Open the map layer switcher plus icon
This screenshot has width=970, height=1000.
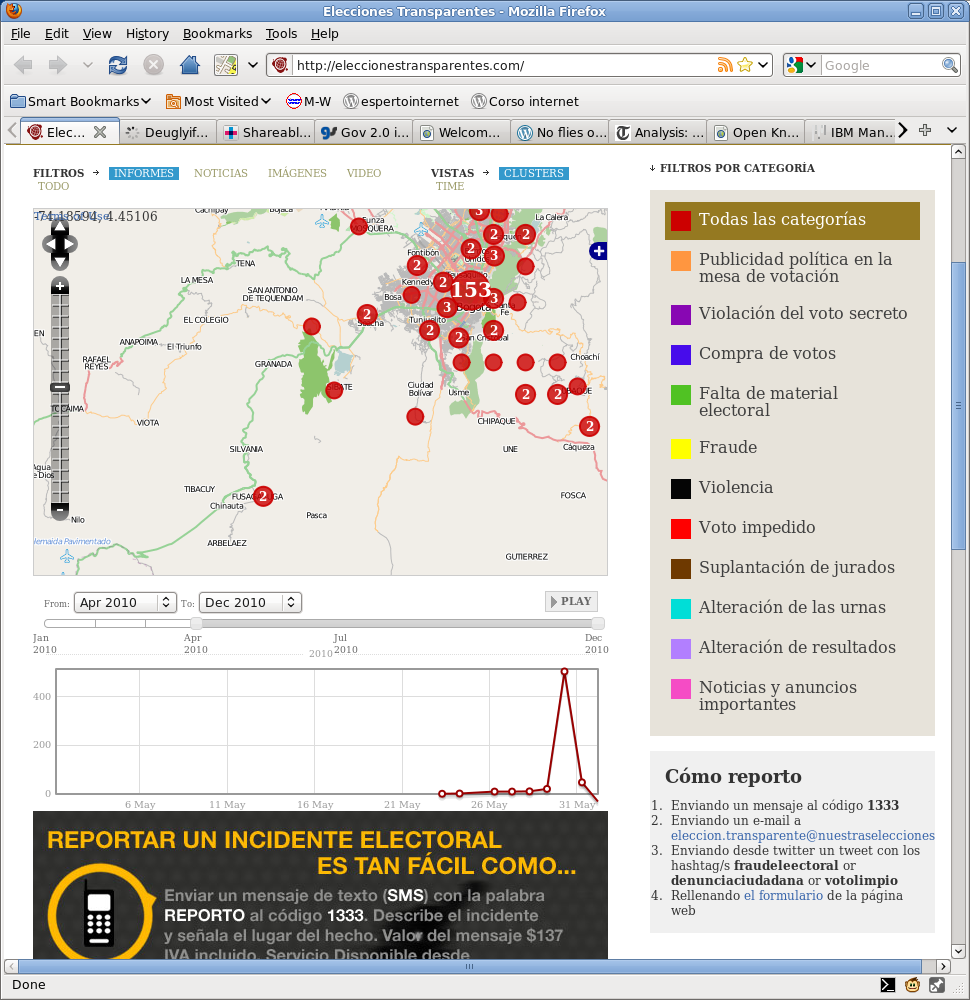[598, 251]
